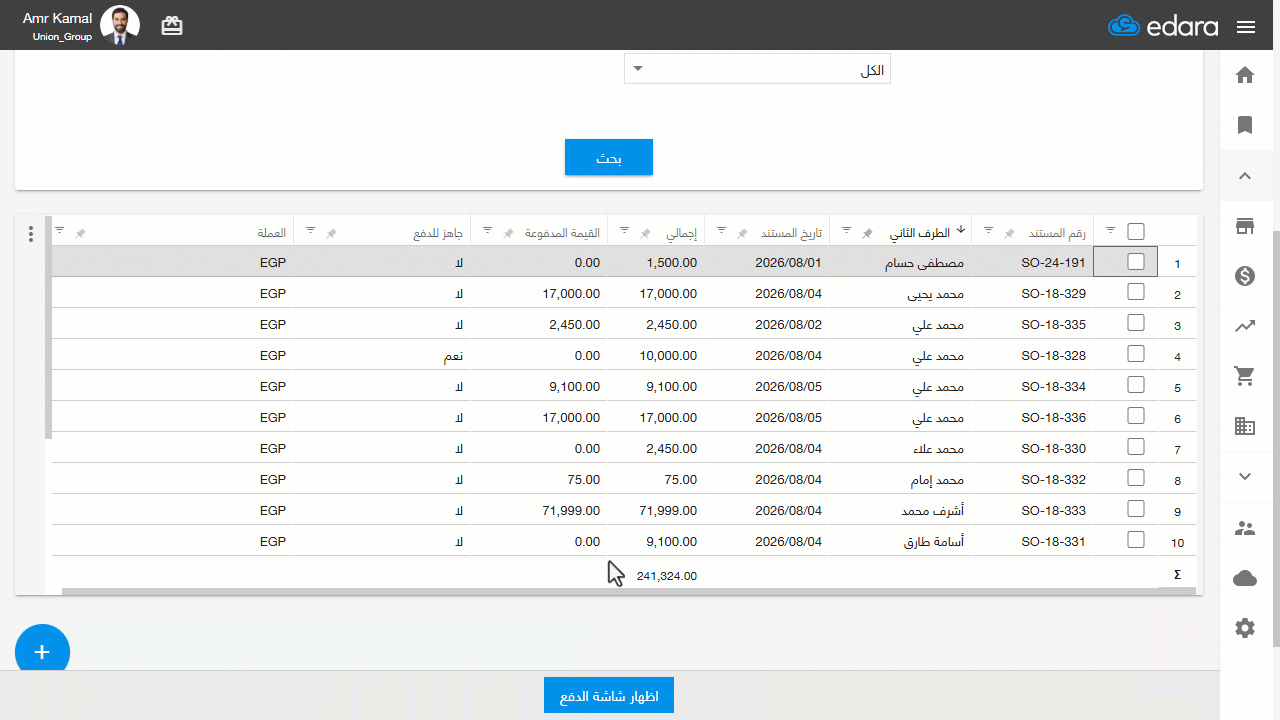Open the people sidebar icon
Viewport: 1280px width, 720px height.
[1245, 528]
